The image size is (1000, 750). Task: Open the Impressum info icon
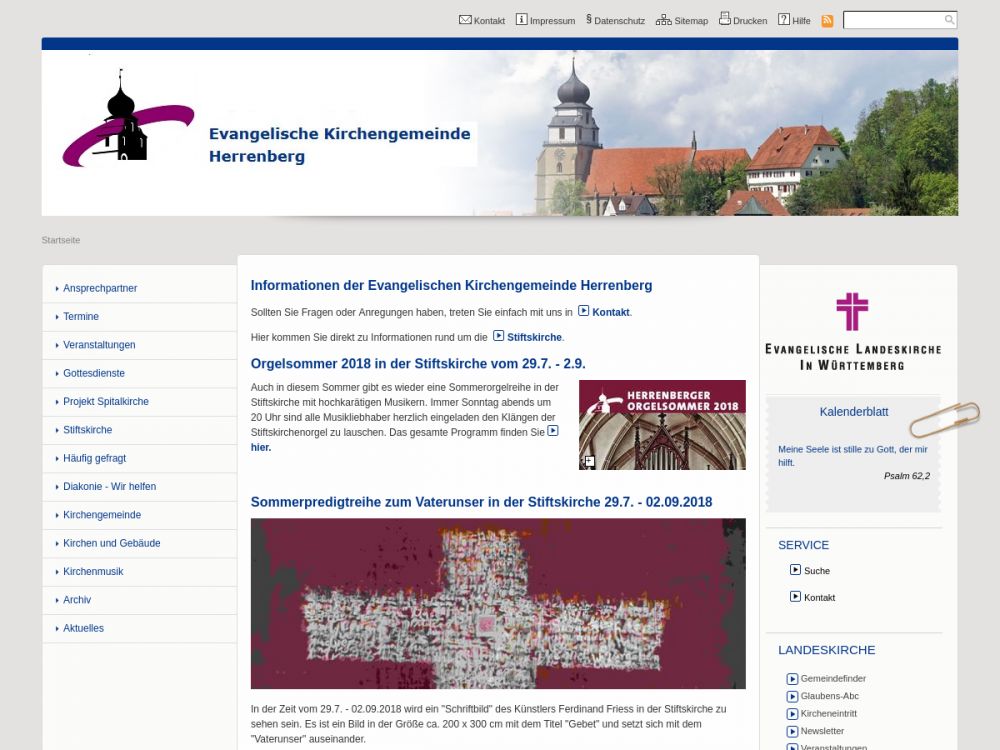coord(521,20)
